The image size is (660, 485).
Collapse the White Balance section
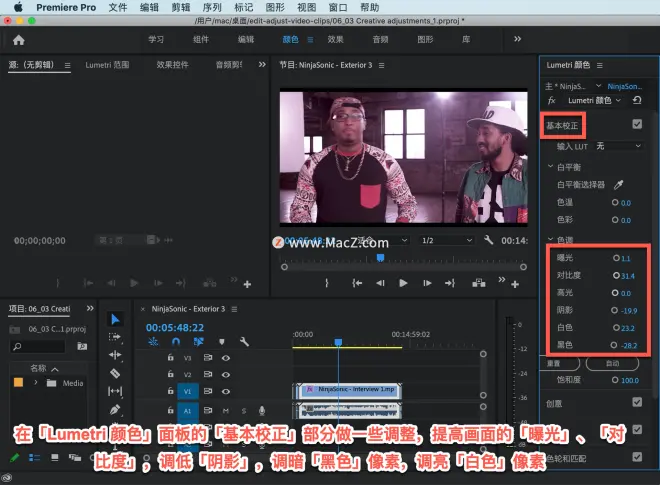point(550,166)
